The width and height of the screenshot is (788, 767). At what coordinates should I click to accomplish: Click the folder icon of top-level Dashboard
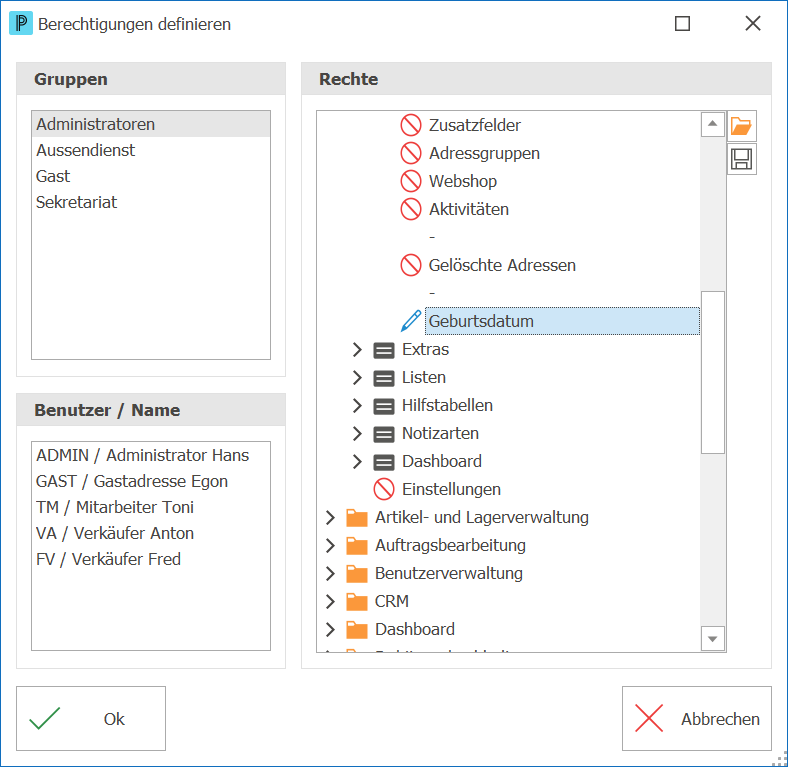click(x=357, y=630)
